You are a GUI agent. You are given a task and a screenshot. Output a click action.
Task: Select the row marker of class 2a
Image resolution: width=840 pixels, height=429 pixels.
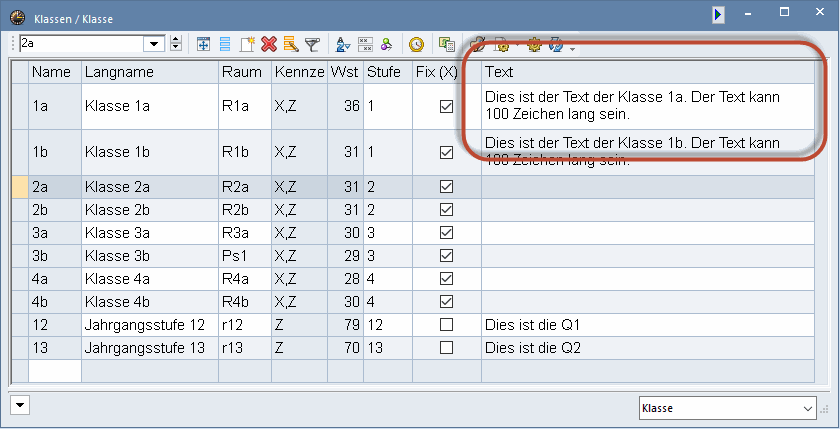tap(20, 187)
